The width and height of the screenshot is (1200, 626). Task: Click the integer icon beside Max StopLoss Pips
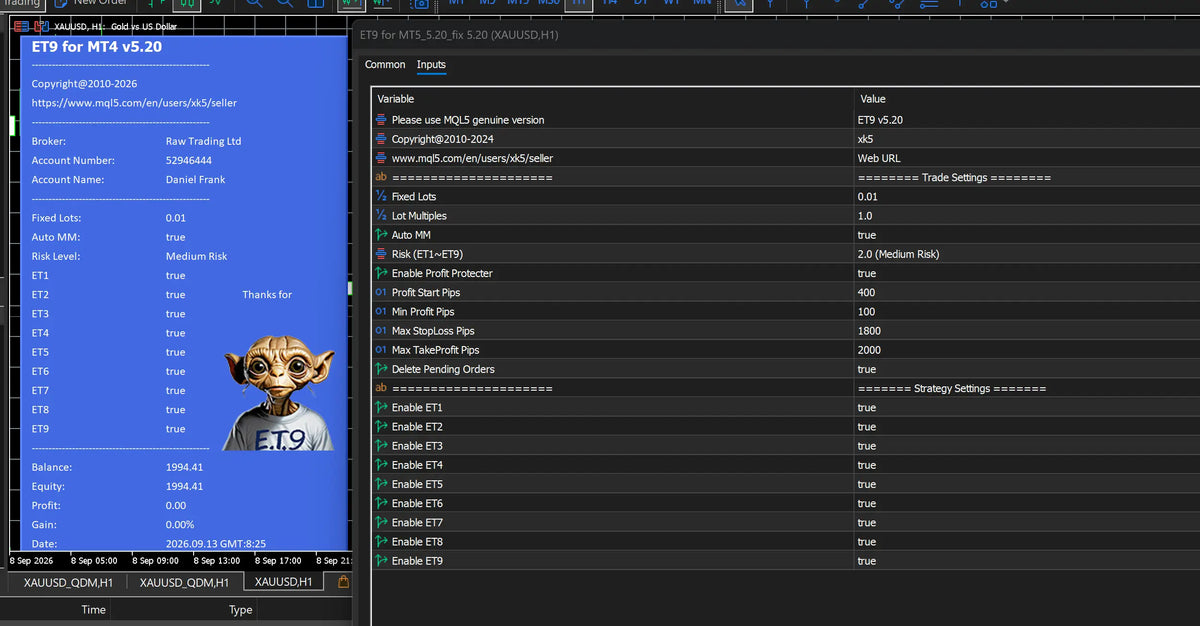[381, 331]
